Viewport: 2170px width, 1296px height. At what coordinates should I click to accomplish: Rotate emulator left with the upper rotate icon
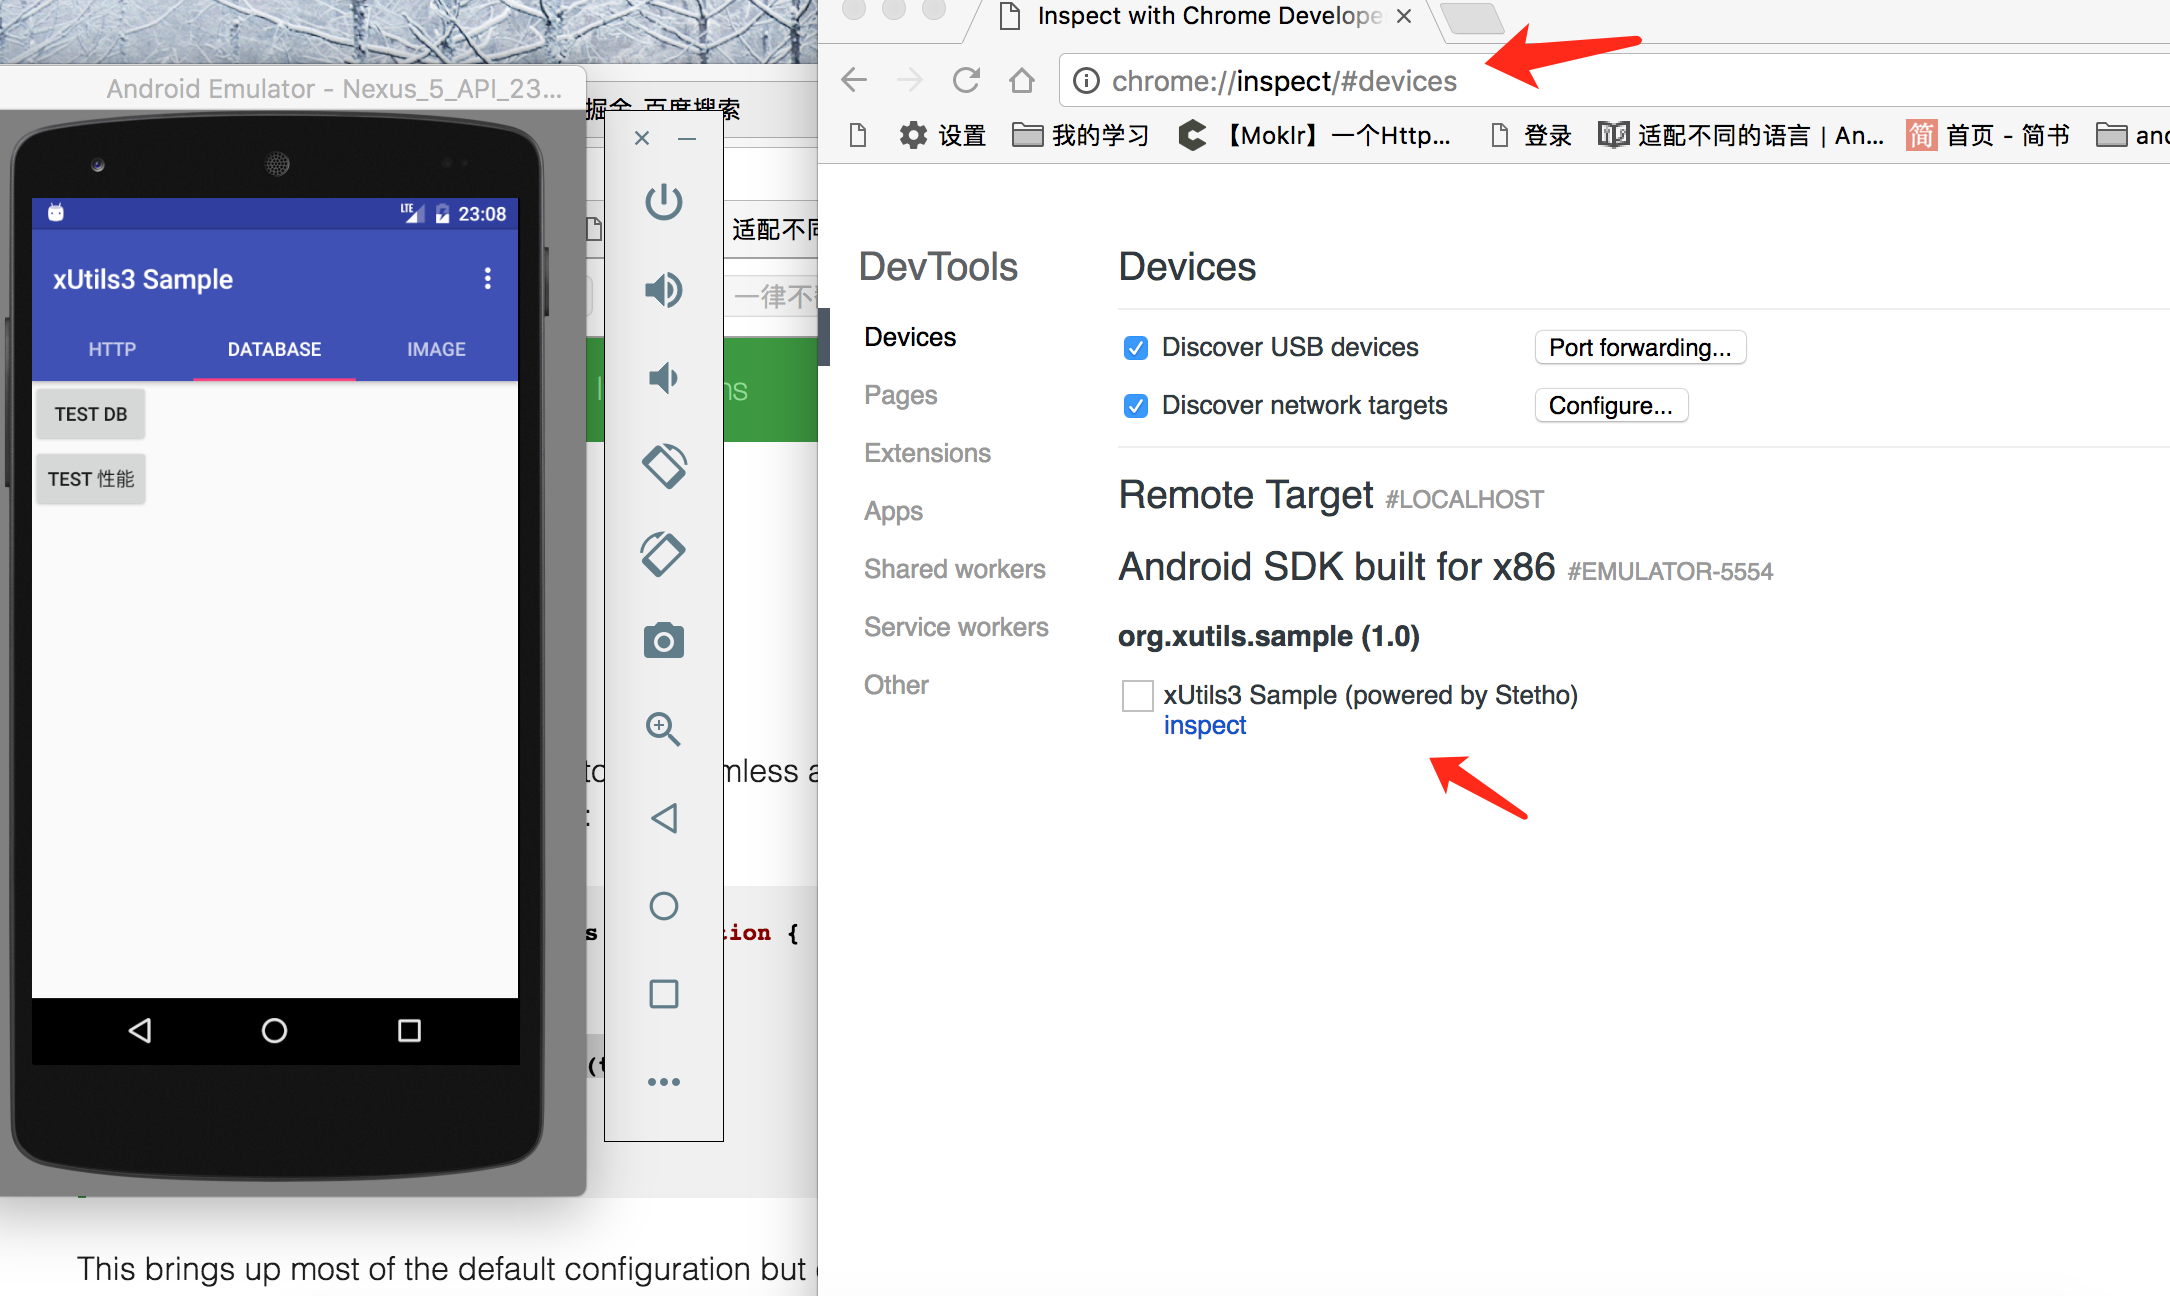click(664, 466)
